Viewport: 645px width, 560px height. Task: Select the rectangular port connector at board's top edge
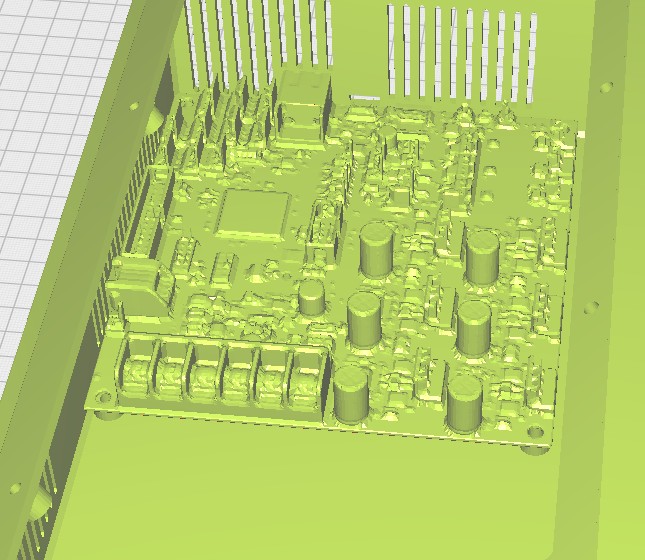click(x=304, y=100)
